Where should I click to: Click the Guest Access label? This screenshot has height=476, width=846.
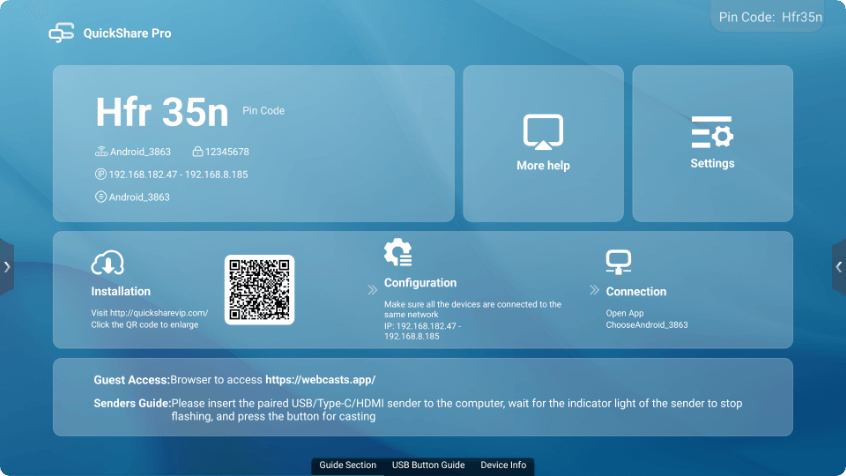click(x=132, y=380)
